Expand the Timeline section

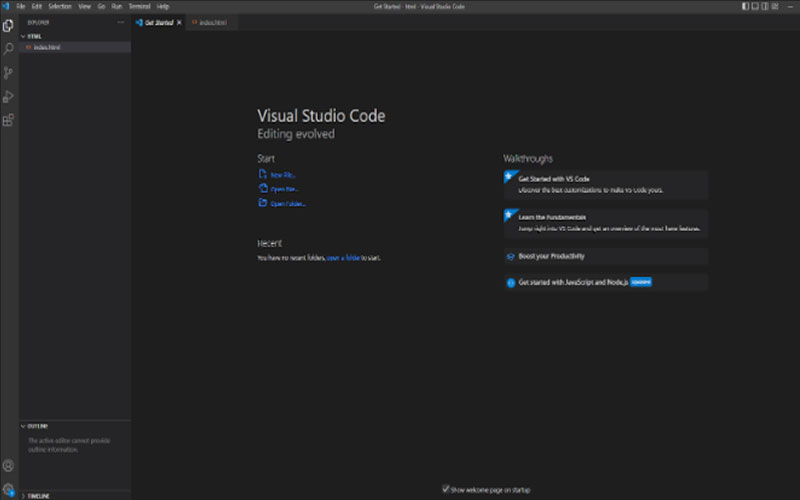(23, 496)
